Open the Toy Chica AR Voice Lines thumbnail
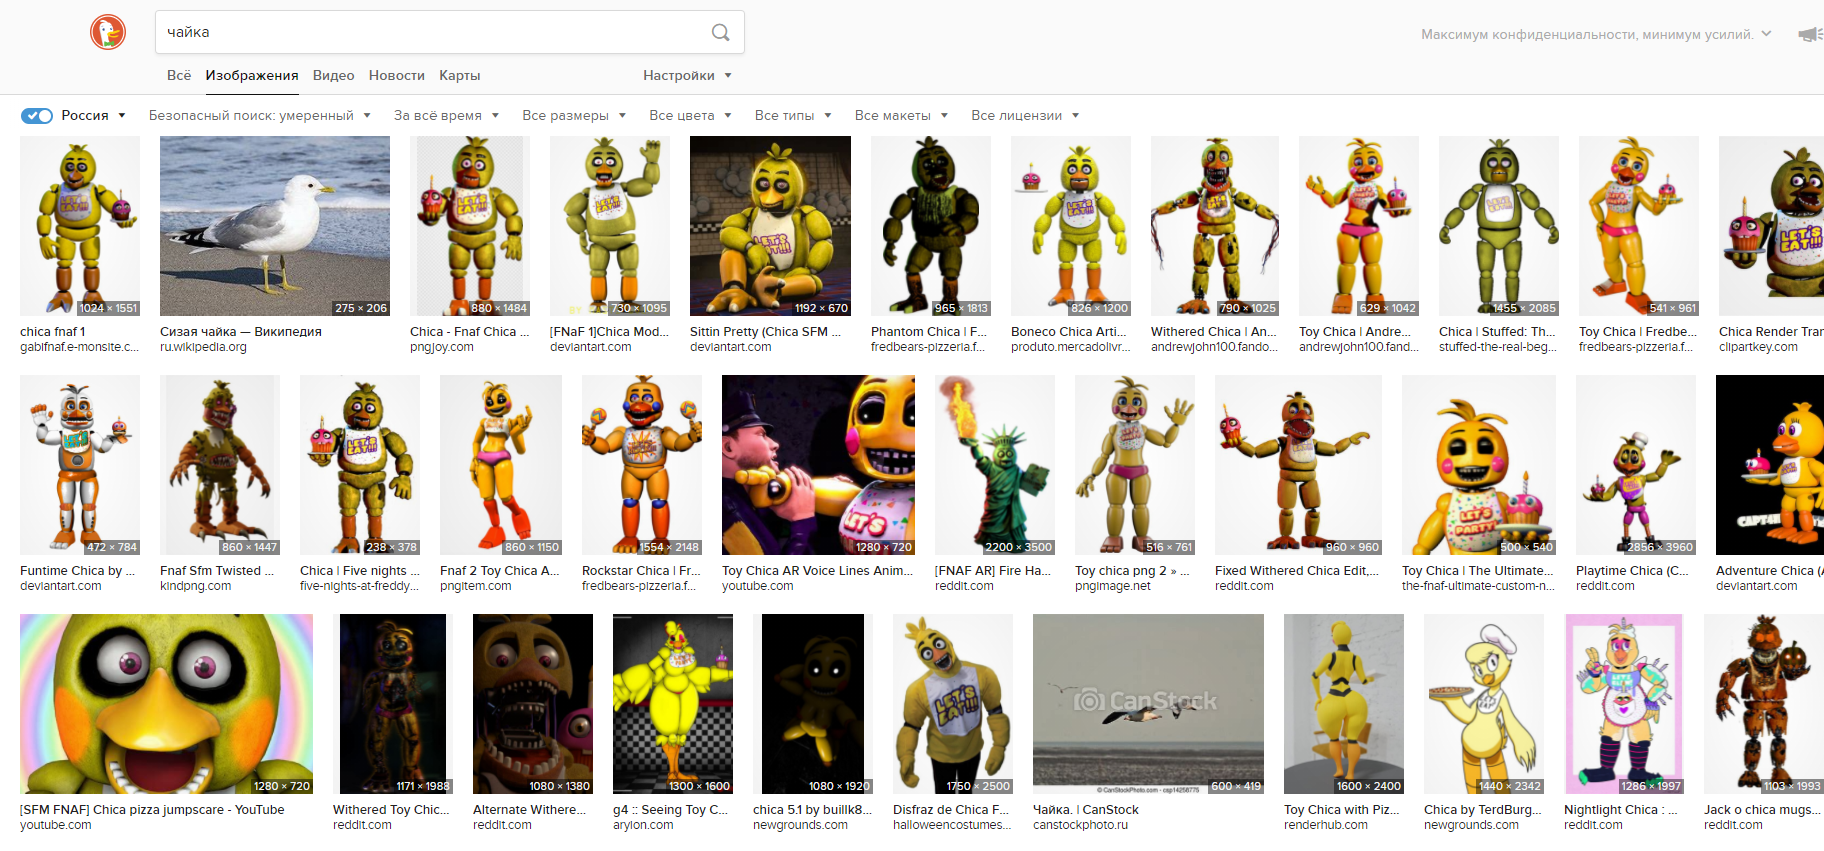The height and width of the screenshot is (851, 1824). tap(818, 465)
